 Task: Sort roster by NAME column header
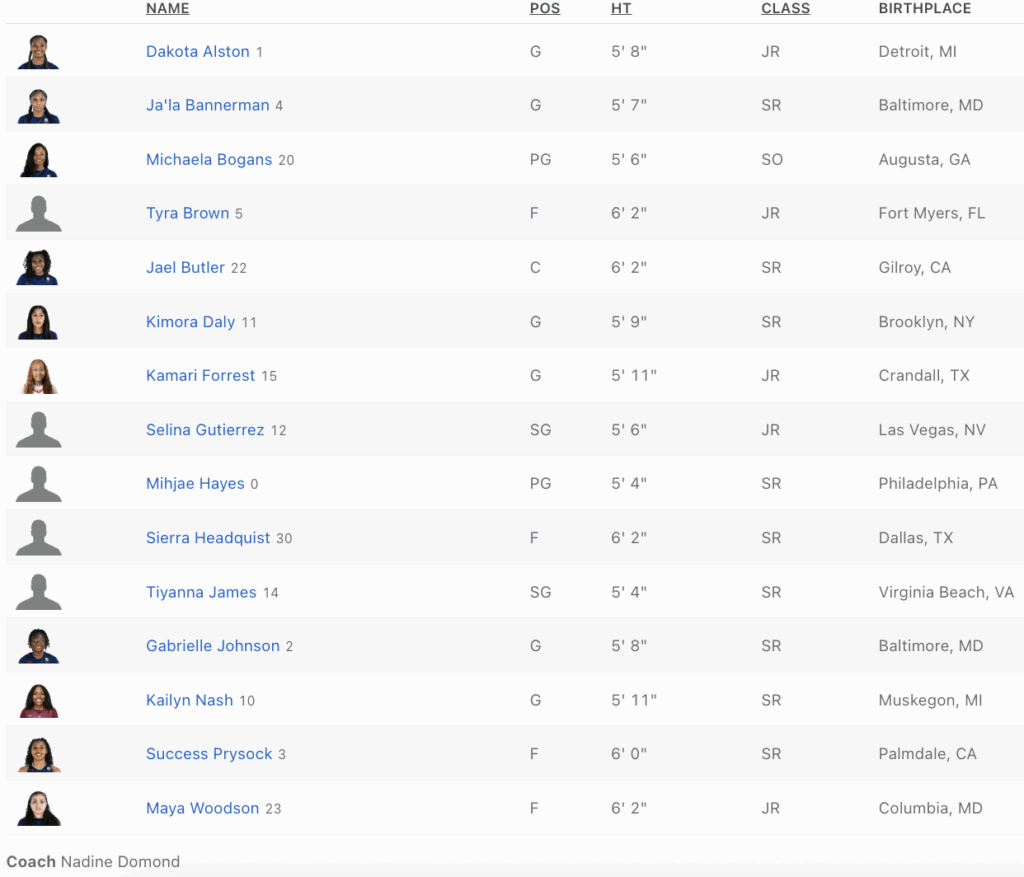(x=167, y=9)
